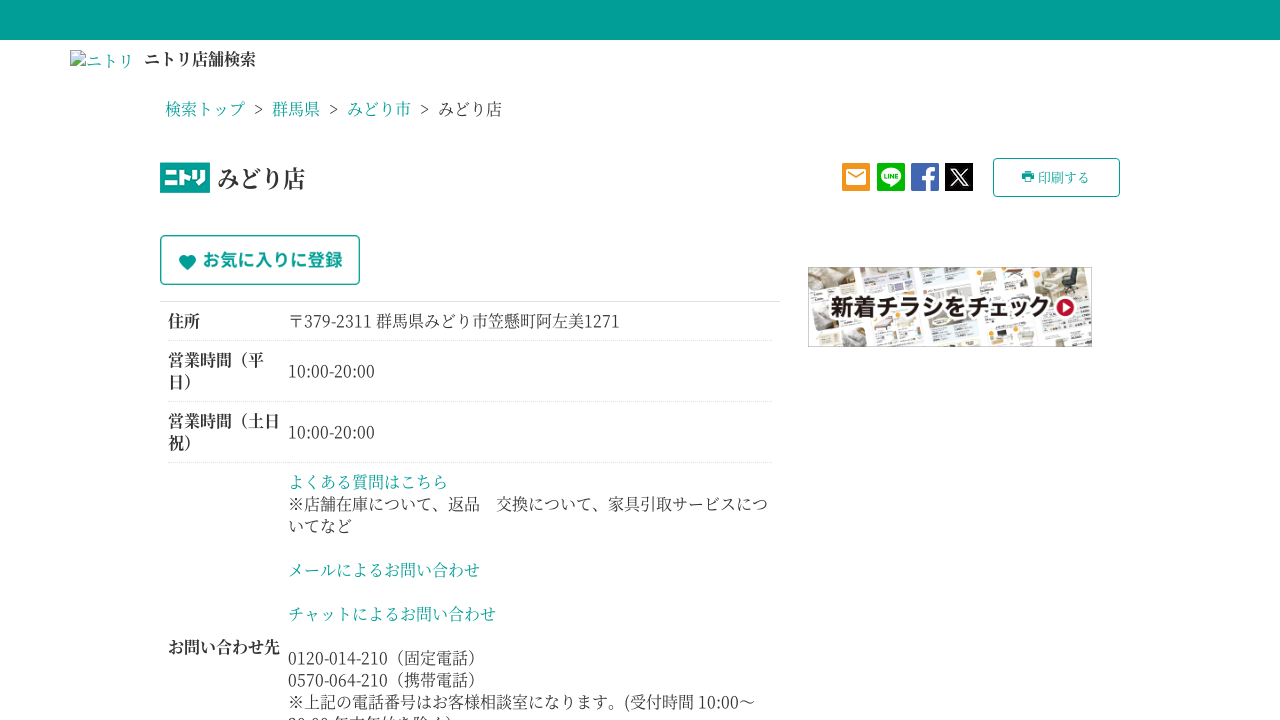Navigate to the みどり市 breadcrumb link
Screen dimensions: 1280x720
[x=379, y=109]
